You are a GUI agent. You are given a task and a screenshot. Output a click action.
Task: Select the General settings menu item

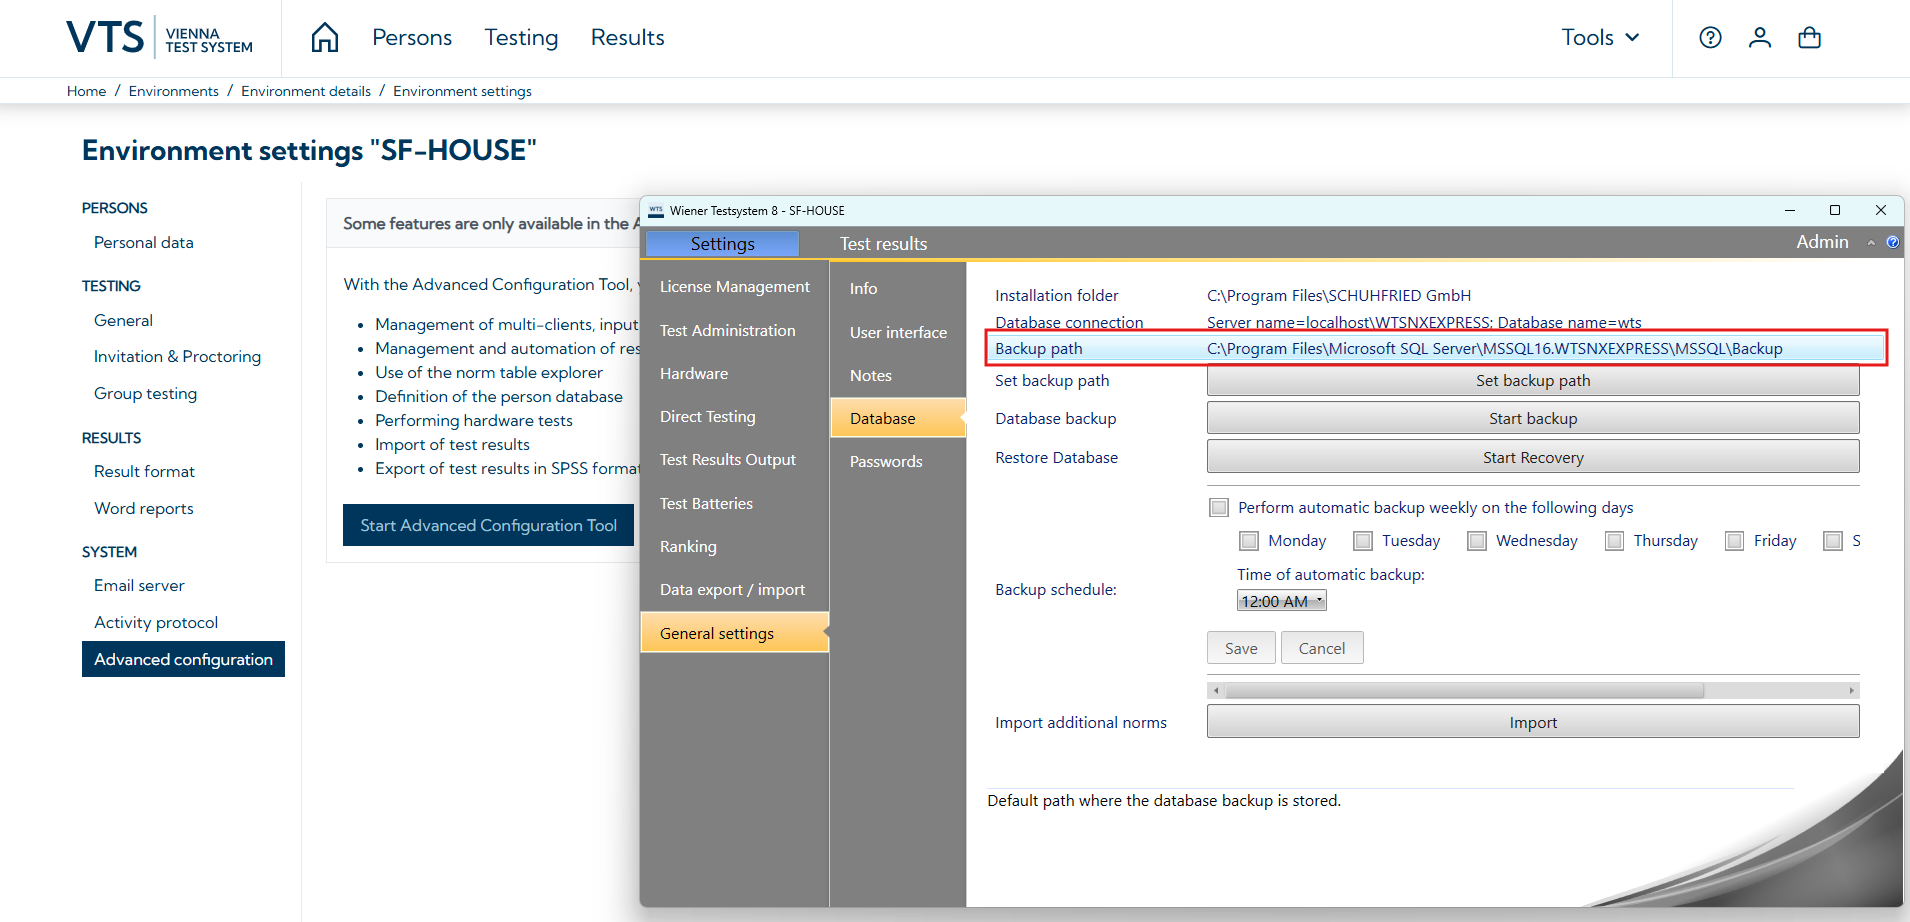[x=735, y=633]
